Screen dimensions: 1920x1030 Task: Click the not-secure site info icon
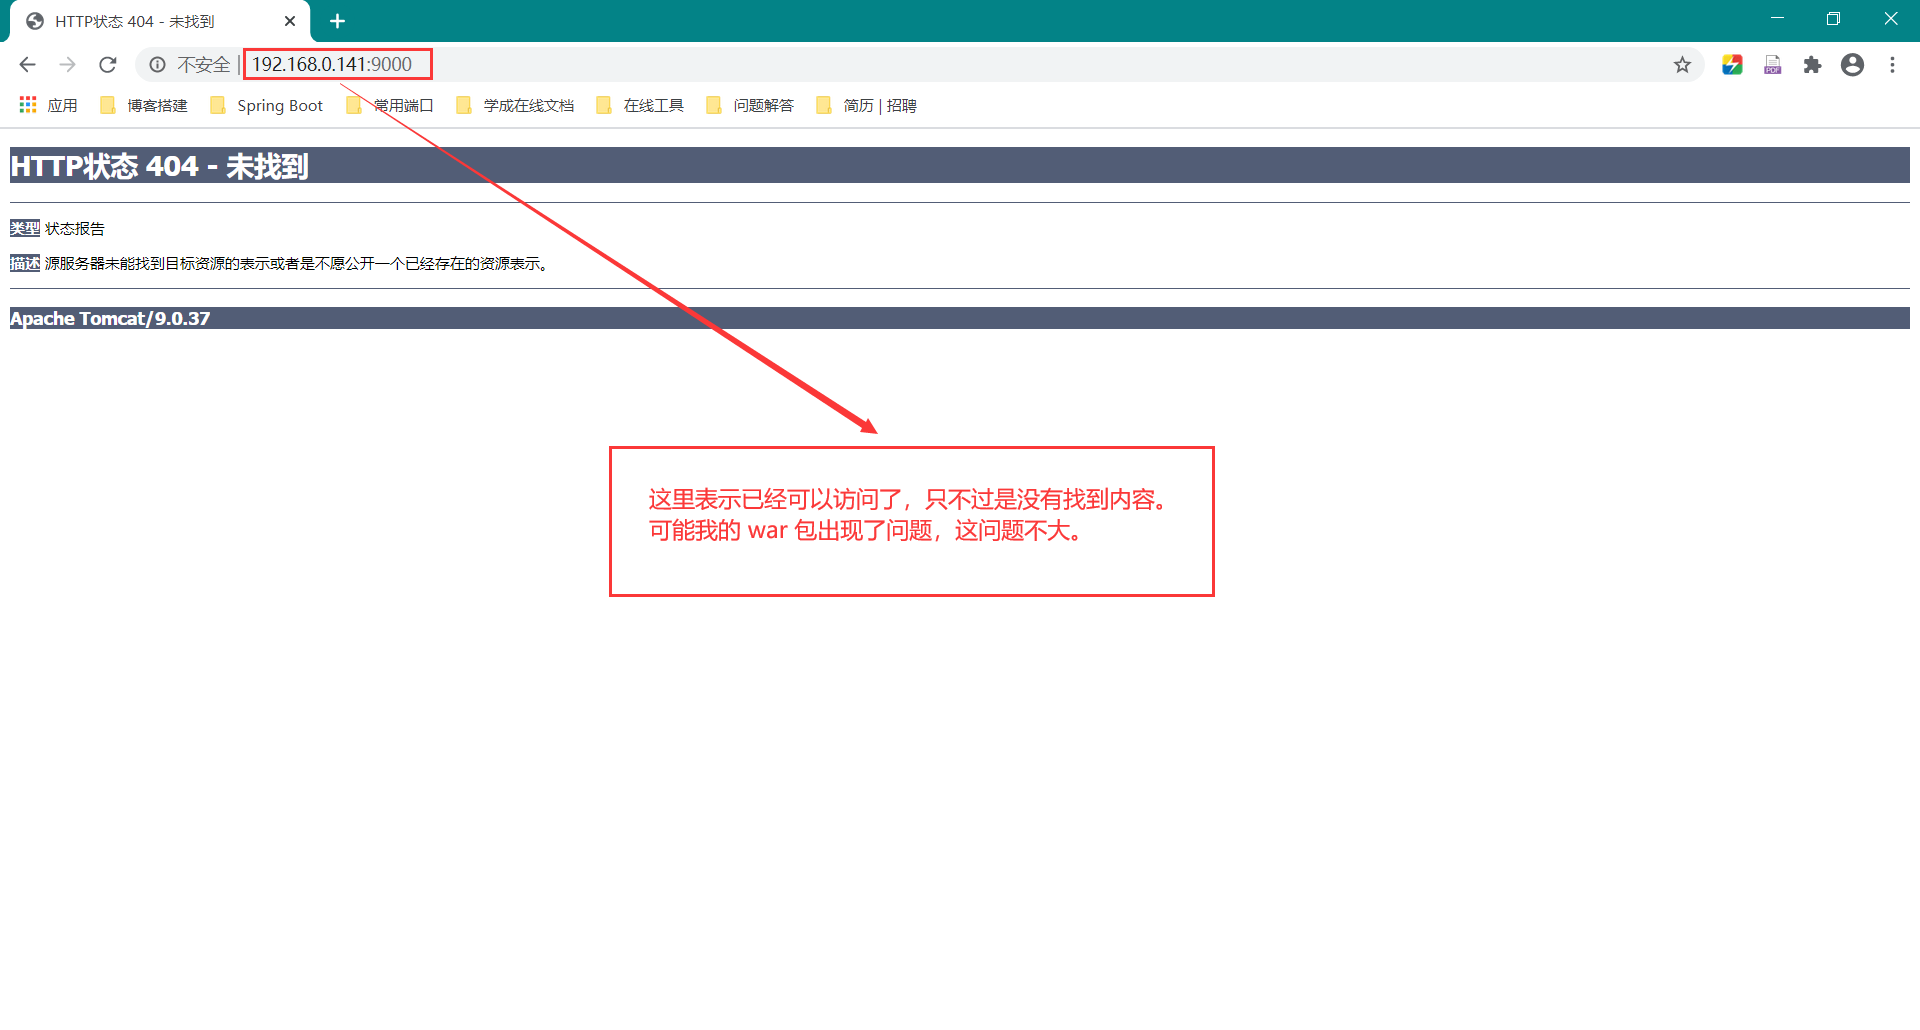pyautogui.click(x=157, y=65)
